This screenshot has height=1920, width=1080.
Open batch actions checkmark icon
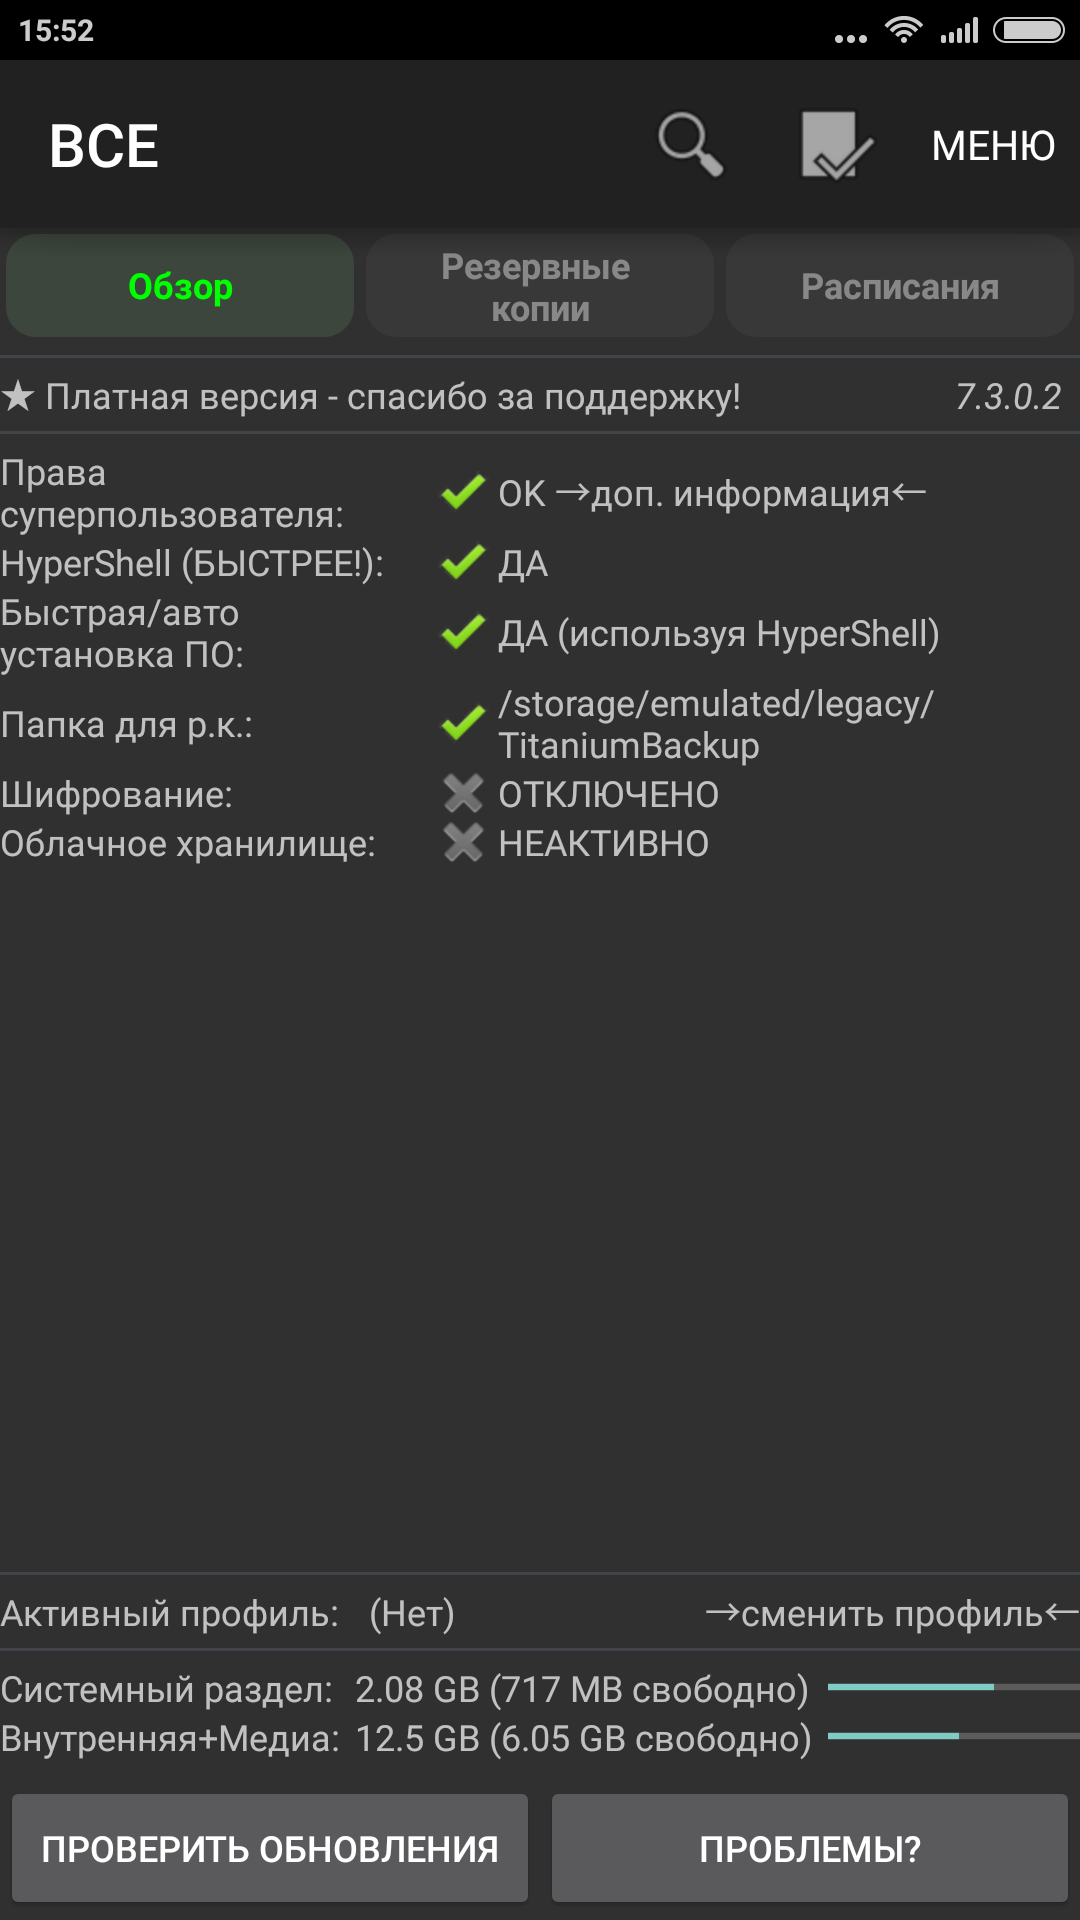click(x=836, y=146)
